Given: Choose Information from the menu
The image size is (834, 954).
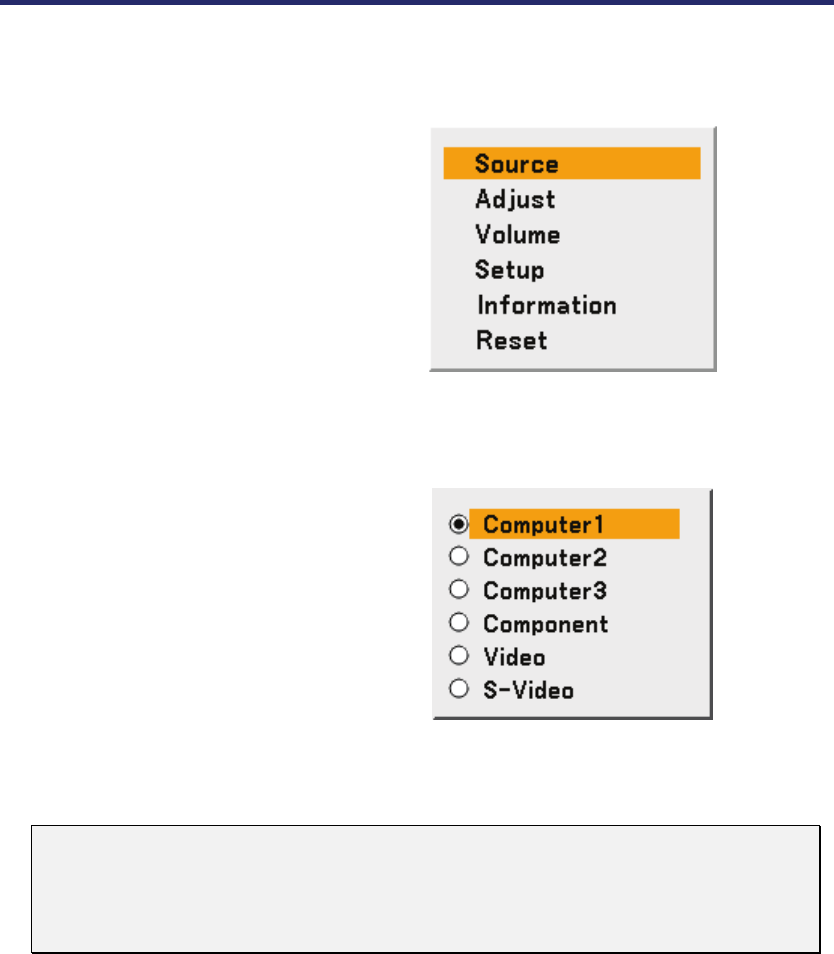Looking at the screenshot, I should pos(546,305).
